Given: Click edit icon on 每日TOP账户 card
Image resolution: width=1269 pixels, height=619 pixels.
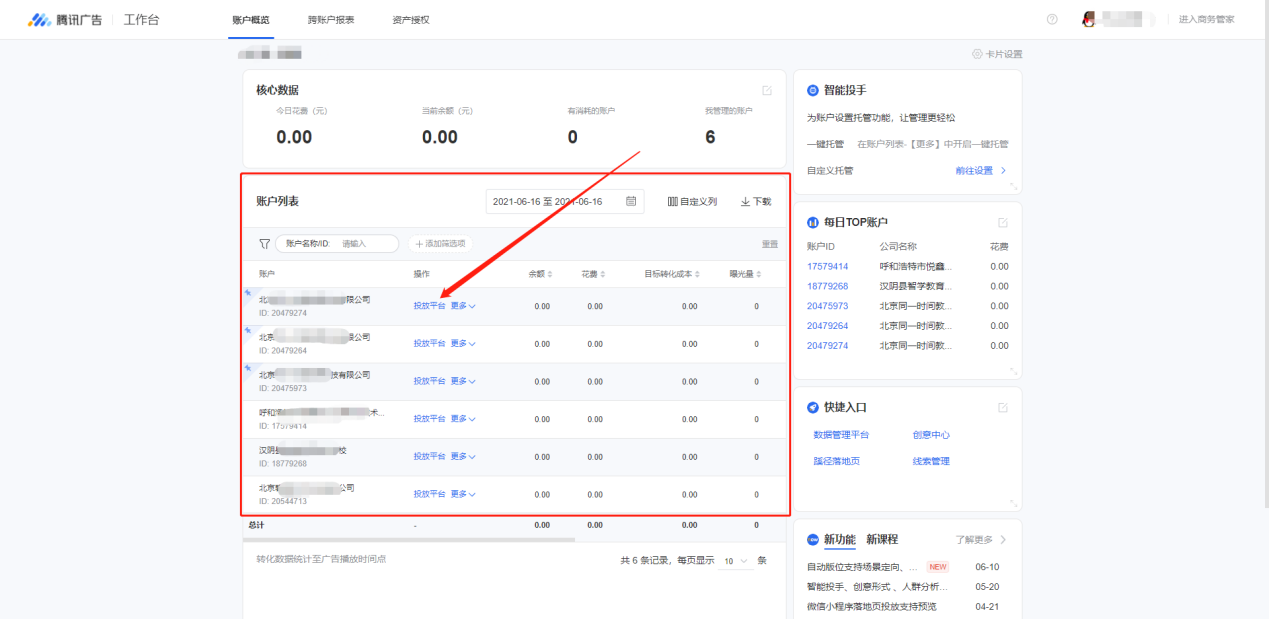Looking at the screenshot, I should click(1003, 222).
